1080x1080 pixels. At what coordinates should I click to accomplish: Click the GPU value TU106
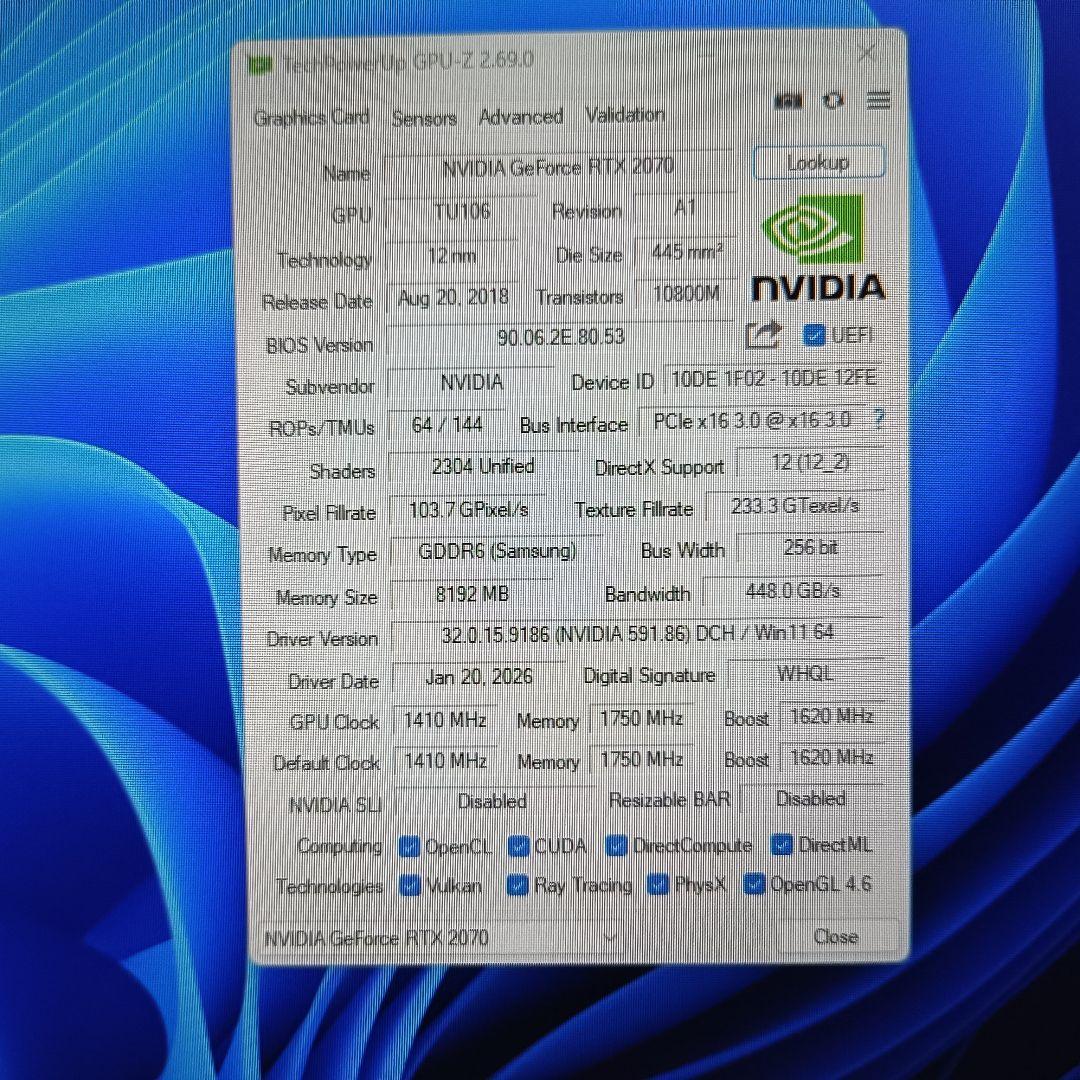[461, 211]
